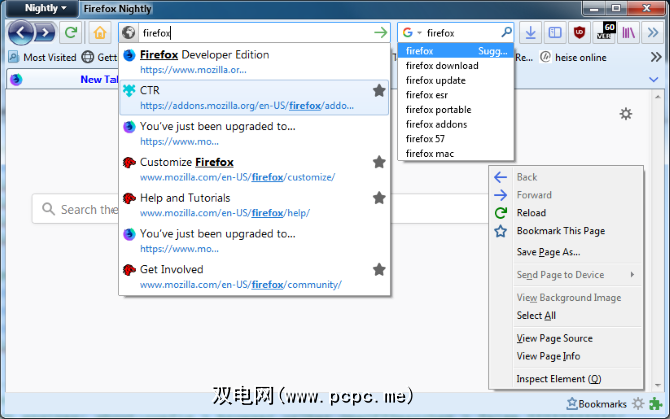Open the Nightly application menu button

(x=42, y=9)
